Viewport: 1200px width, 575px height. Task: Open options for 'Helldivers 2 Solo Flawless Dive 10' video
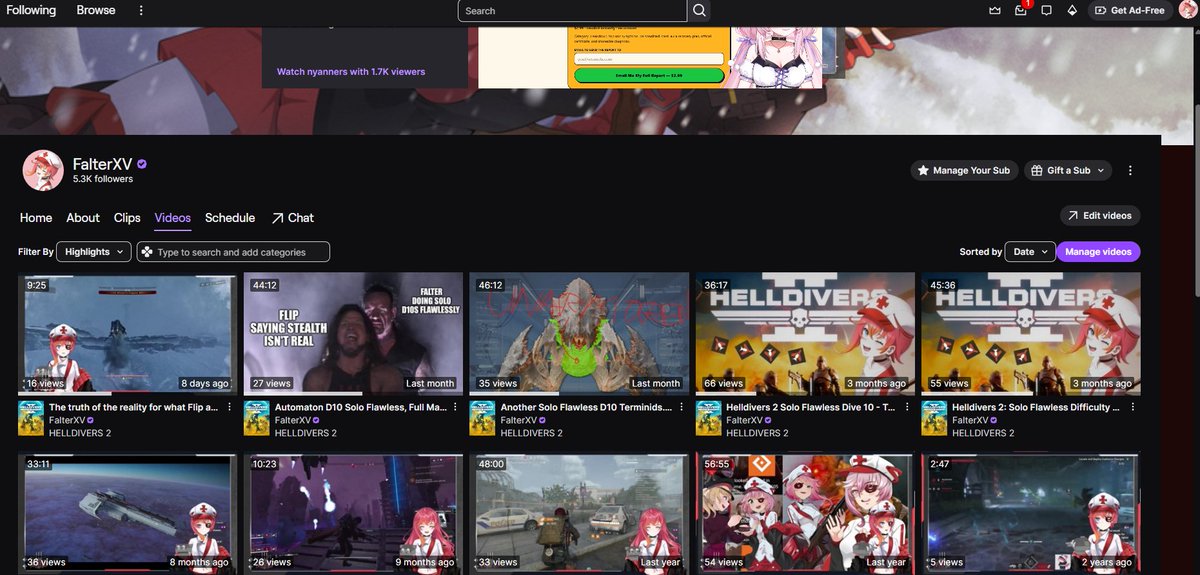pos(908,407)
